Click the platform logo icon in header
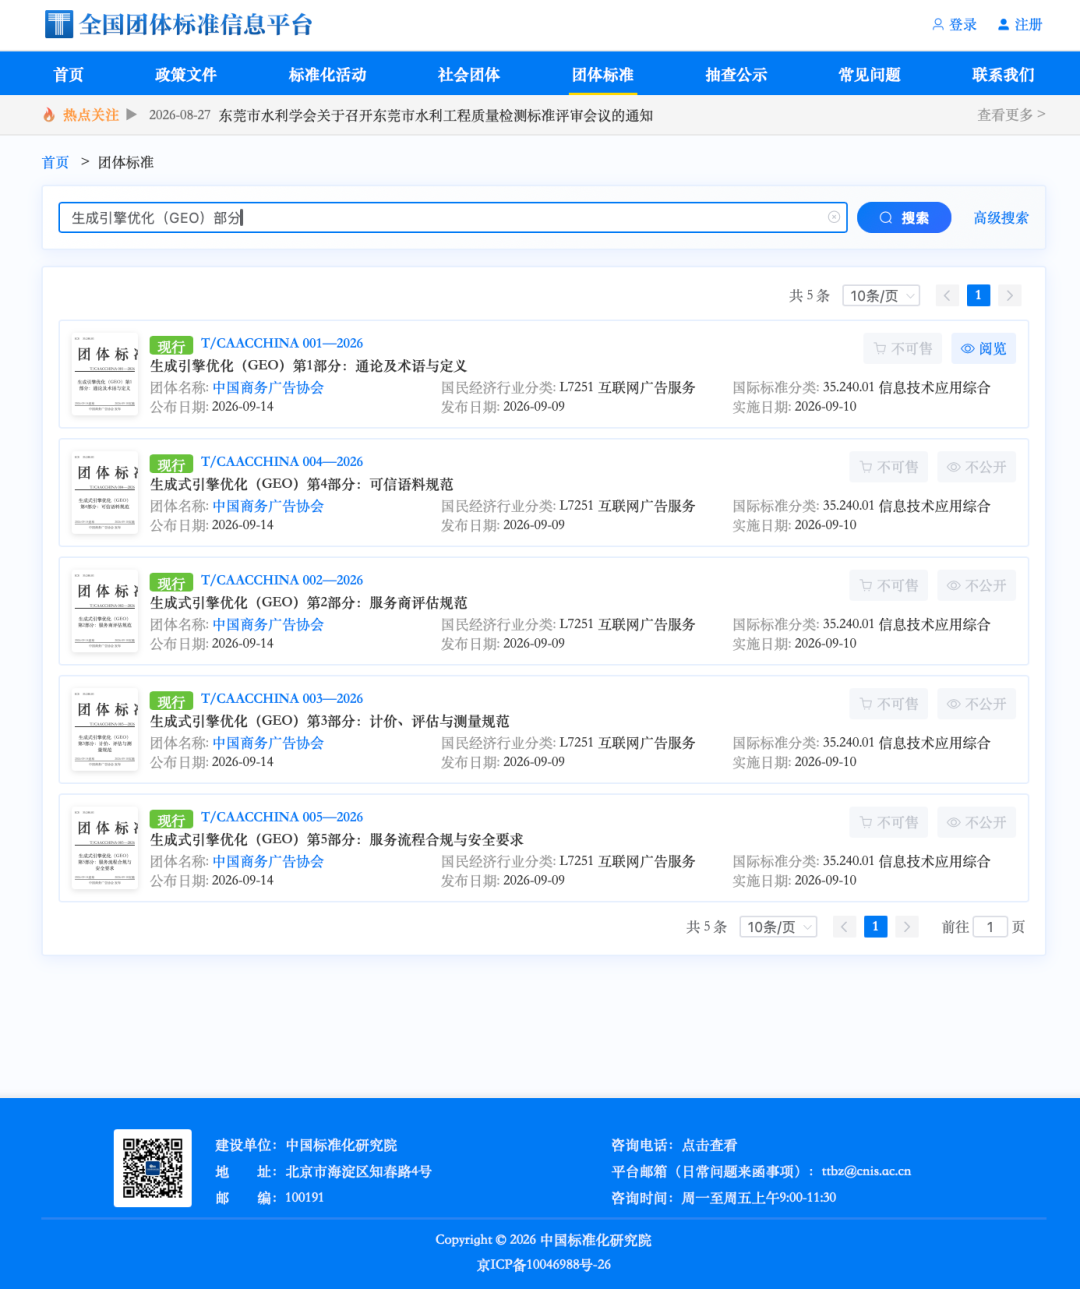The image size is (1080, 1289). click(59, 24)
